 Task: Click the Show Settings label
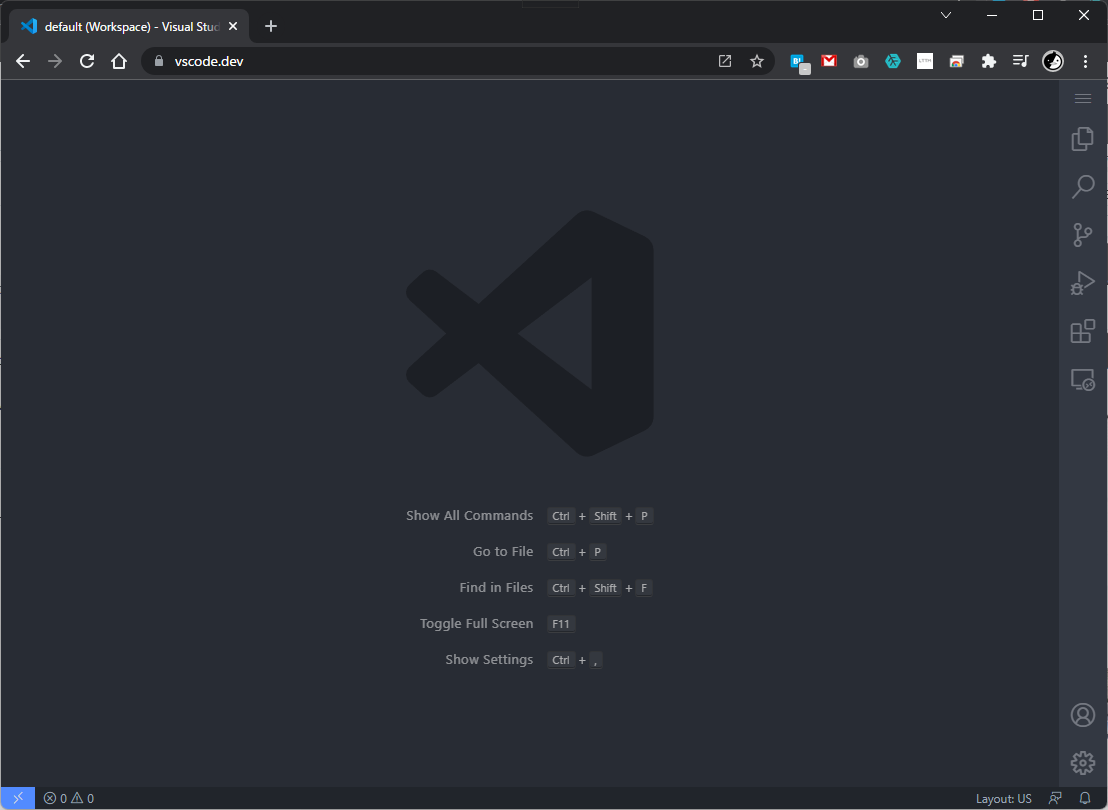[489, 659]
